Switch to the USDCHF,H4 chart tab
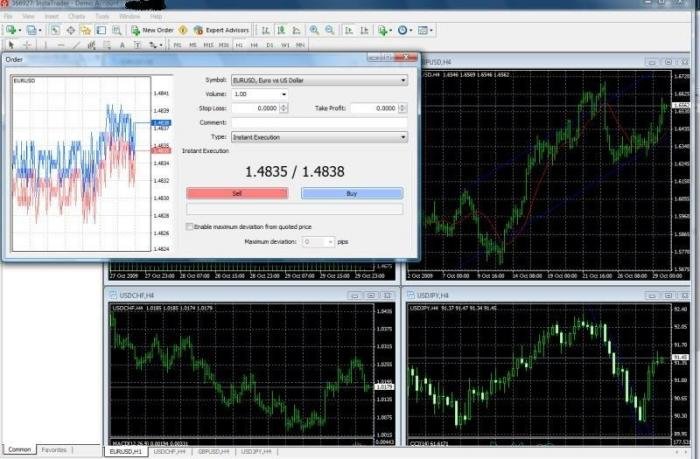This screenshot has height=459, width=700. 170,451
